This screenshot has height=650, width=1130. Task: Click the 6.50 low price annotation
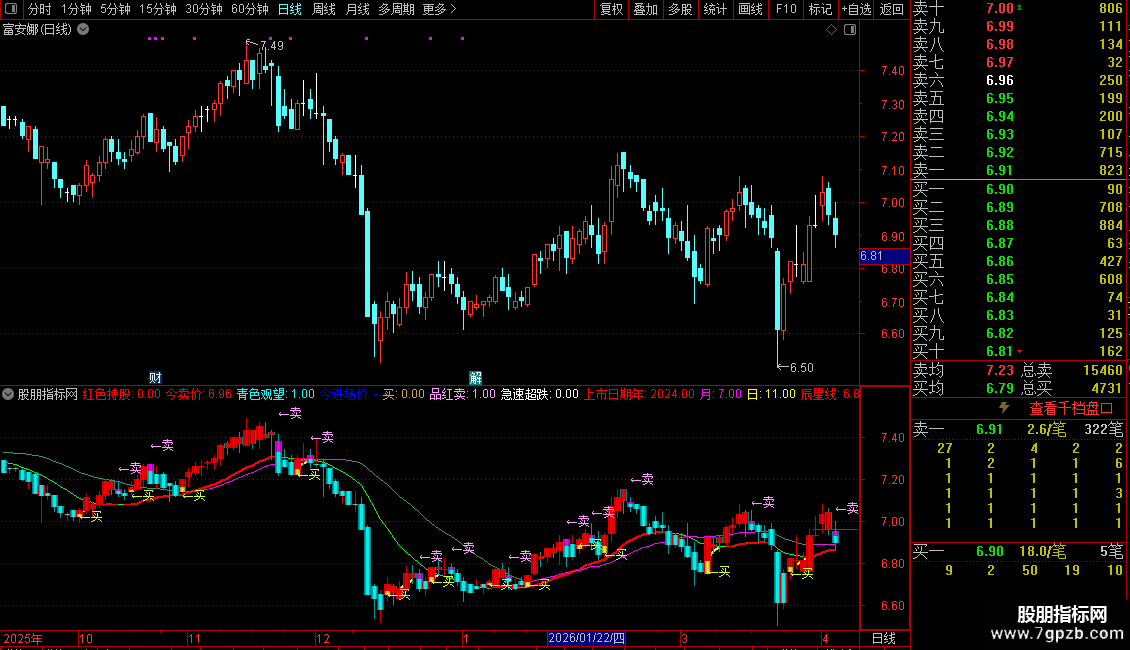click(801, 368)
